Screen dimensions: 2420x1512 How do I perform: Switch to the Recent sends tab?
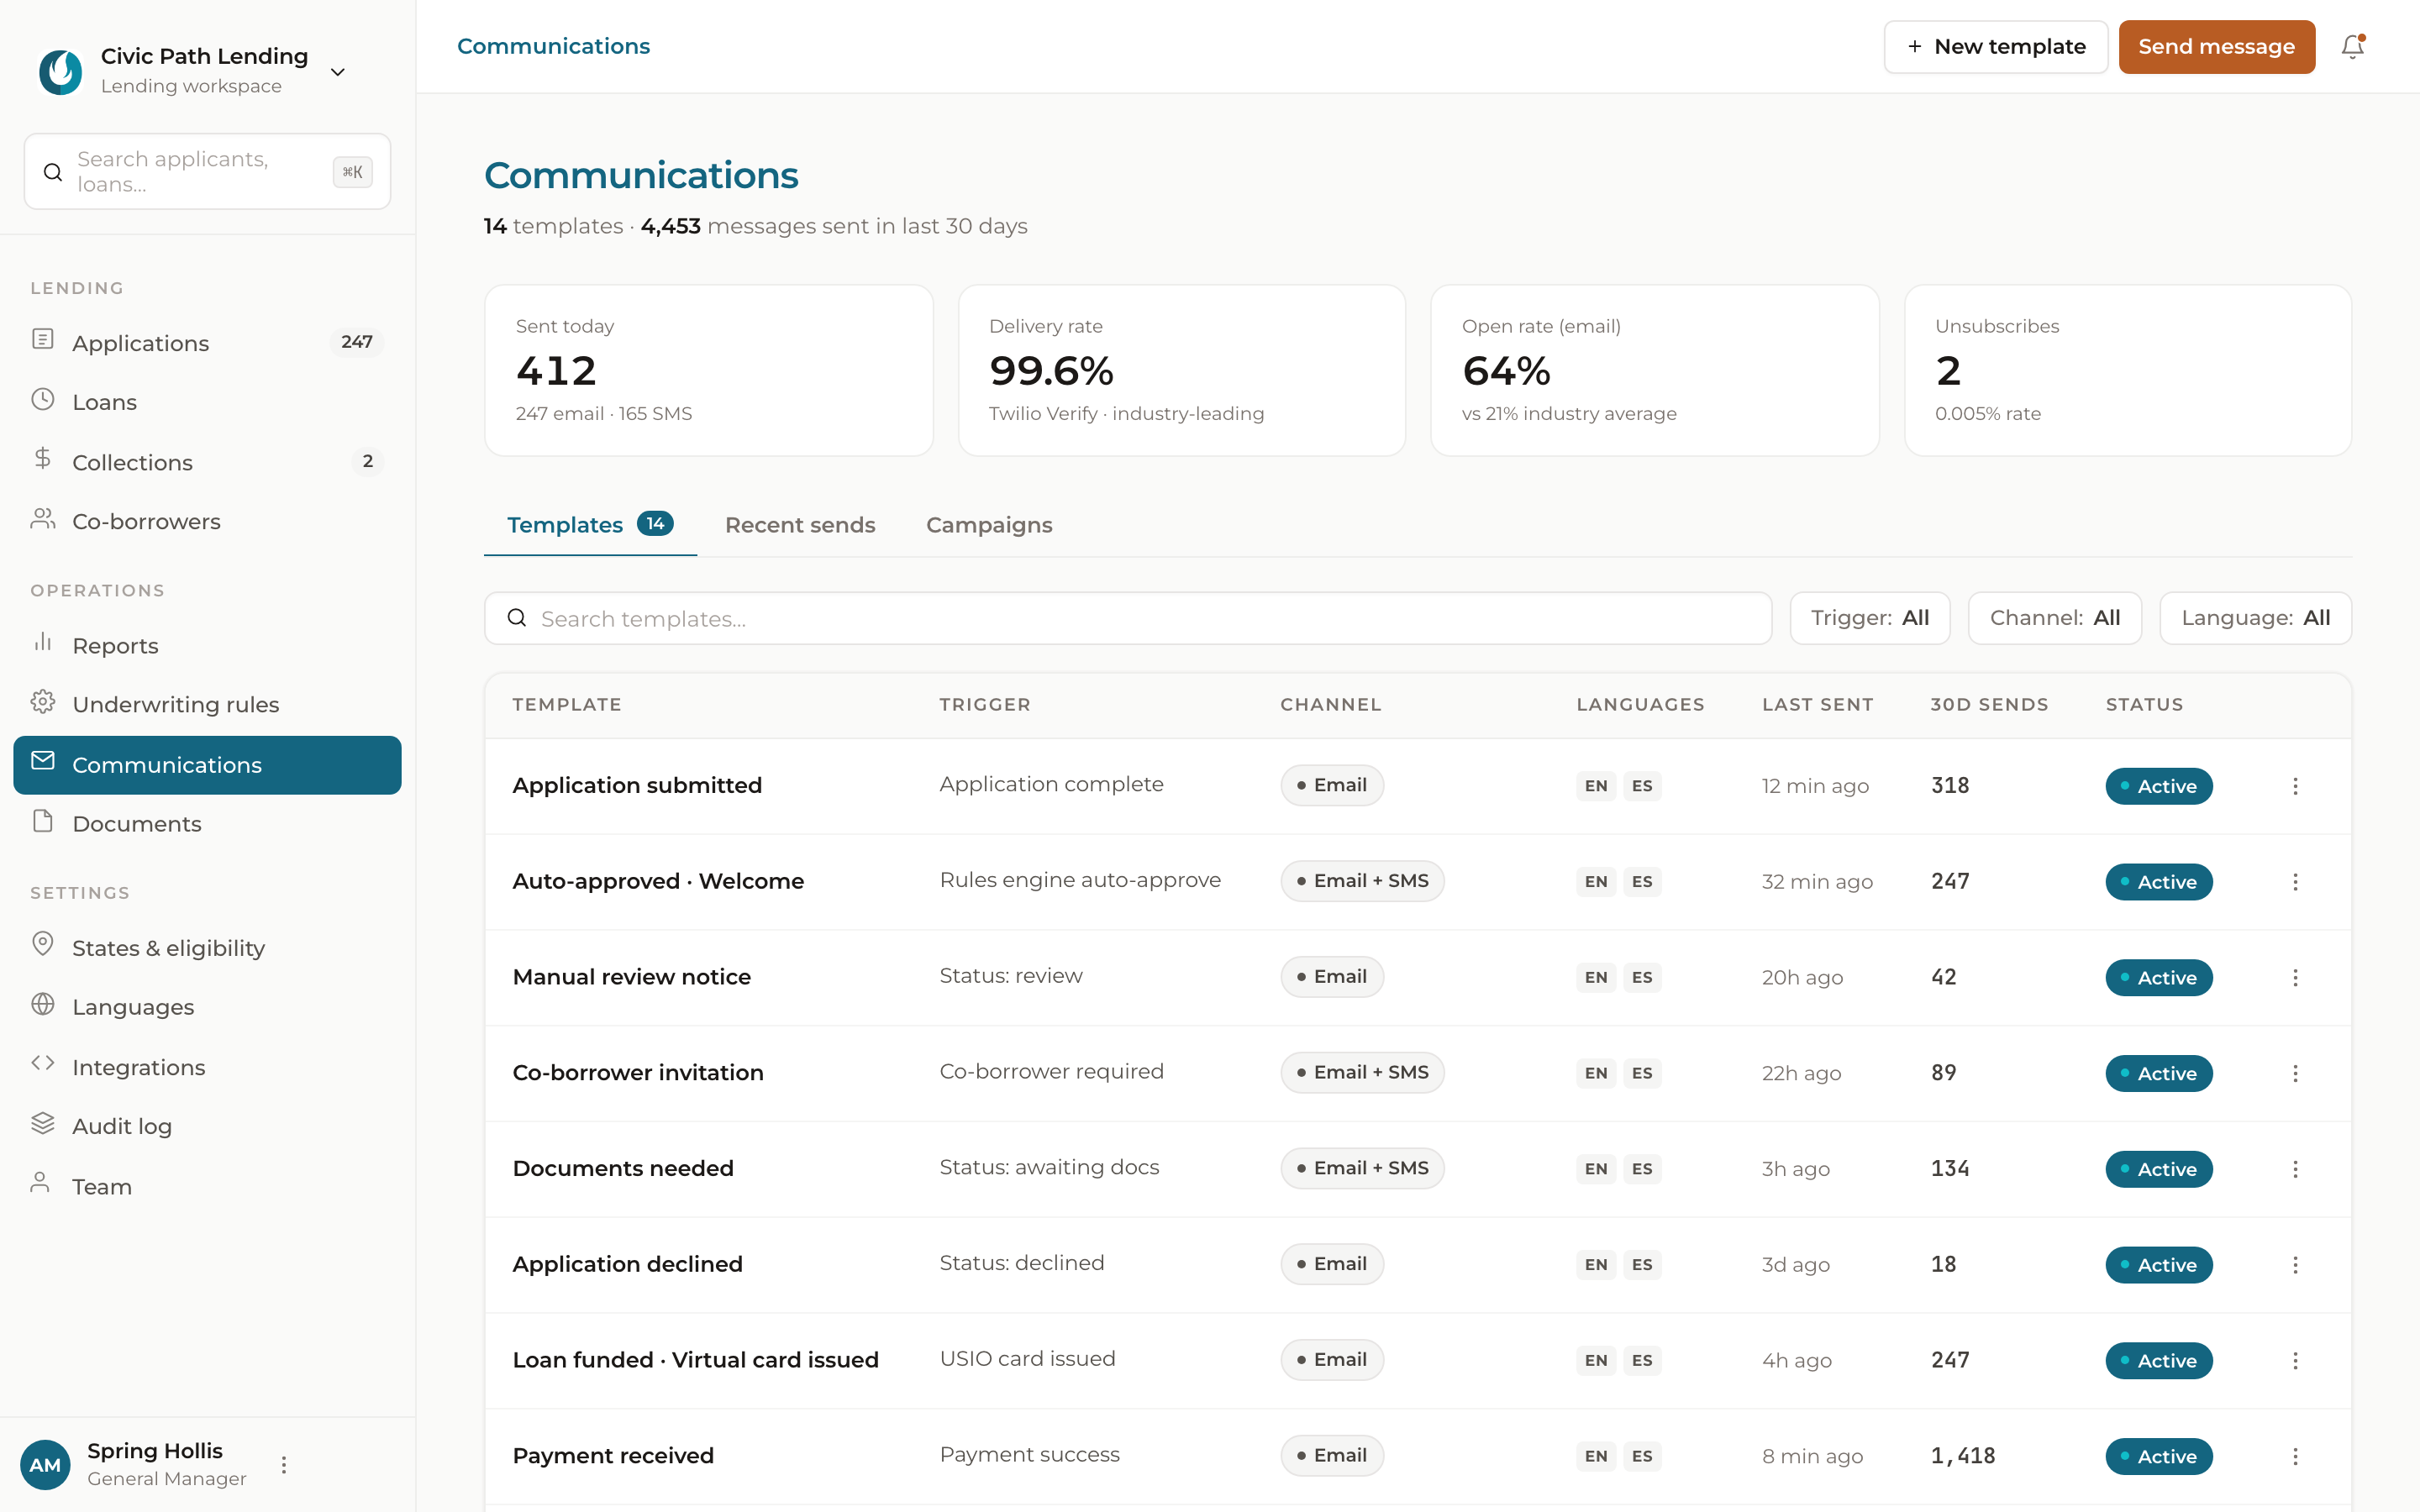pos(800,525)
